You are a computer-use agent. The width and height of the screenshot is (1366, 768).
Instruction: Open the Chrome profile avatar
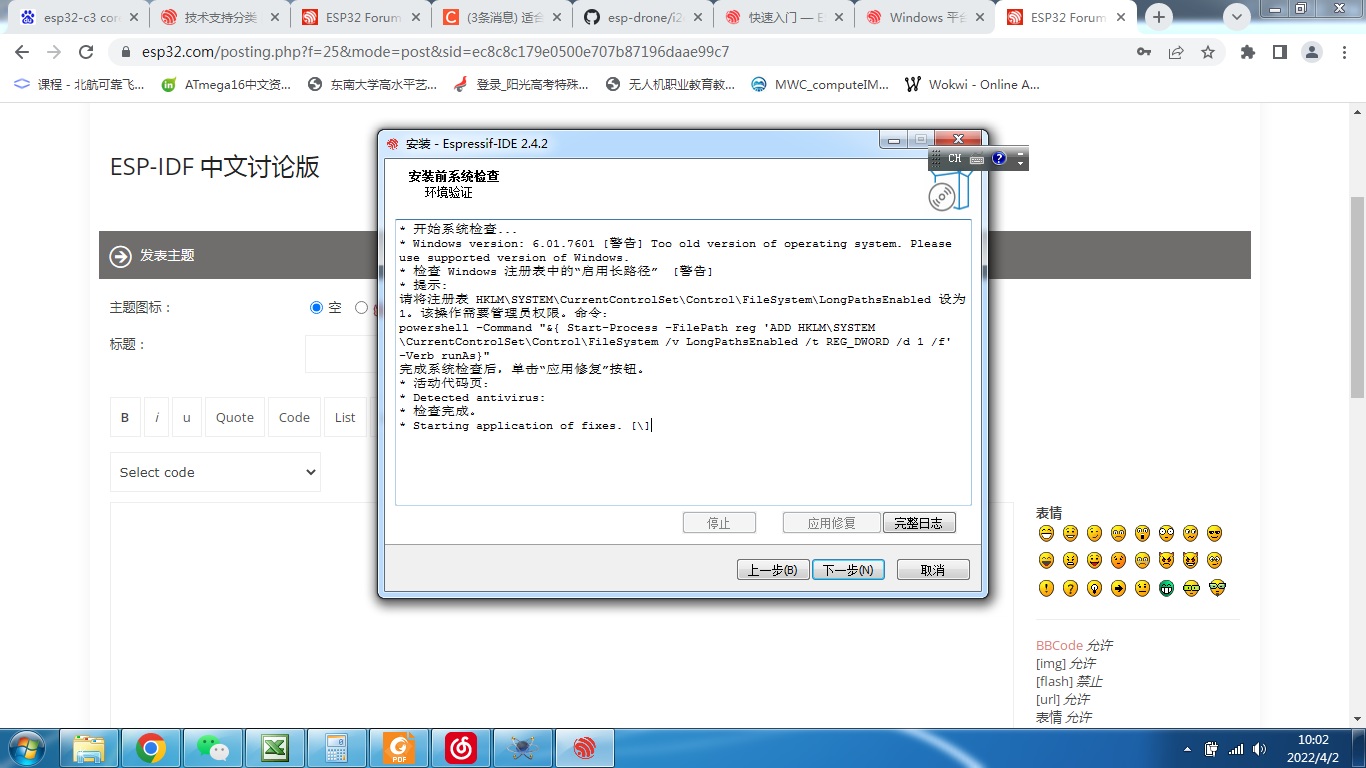1313,52
